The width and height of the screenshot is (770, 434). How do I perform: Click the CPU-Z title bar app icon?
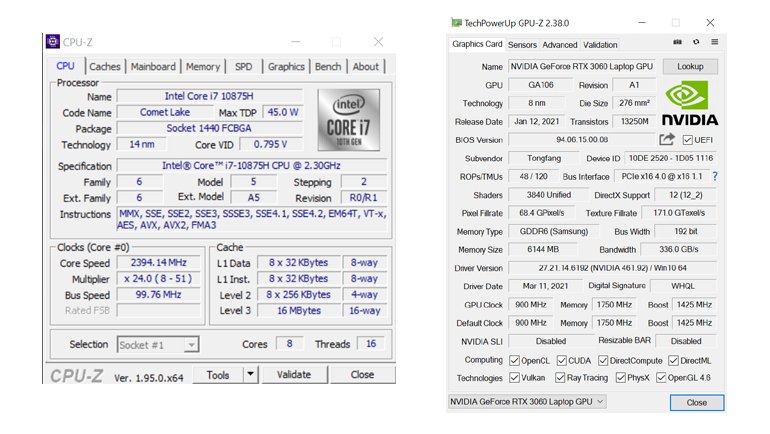(x=53, y=42)
